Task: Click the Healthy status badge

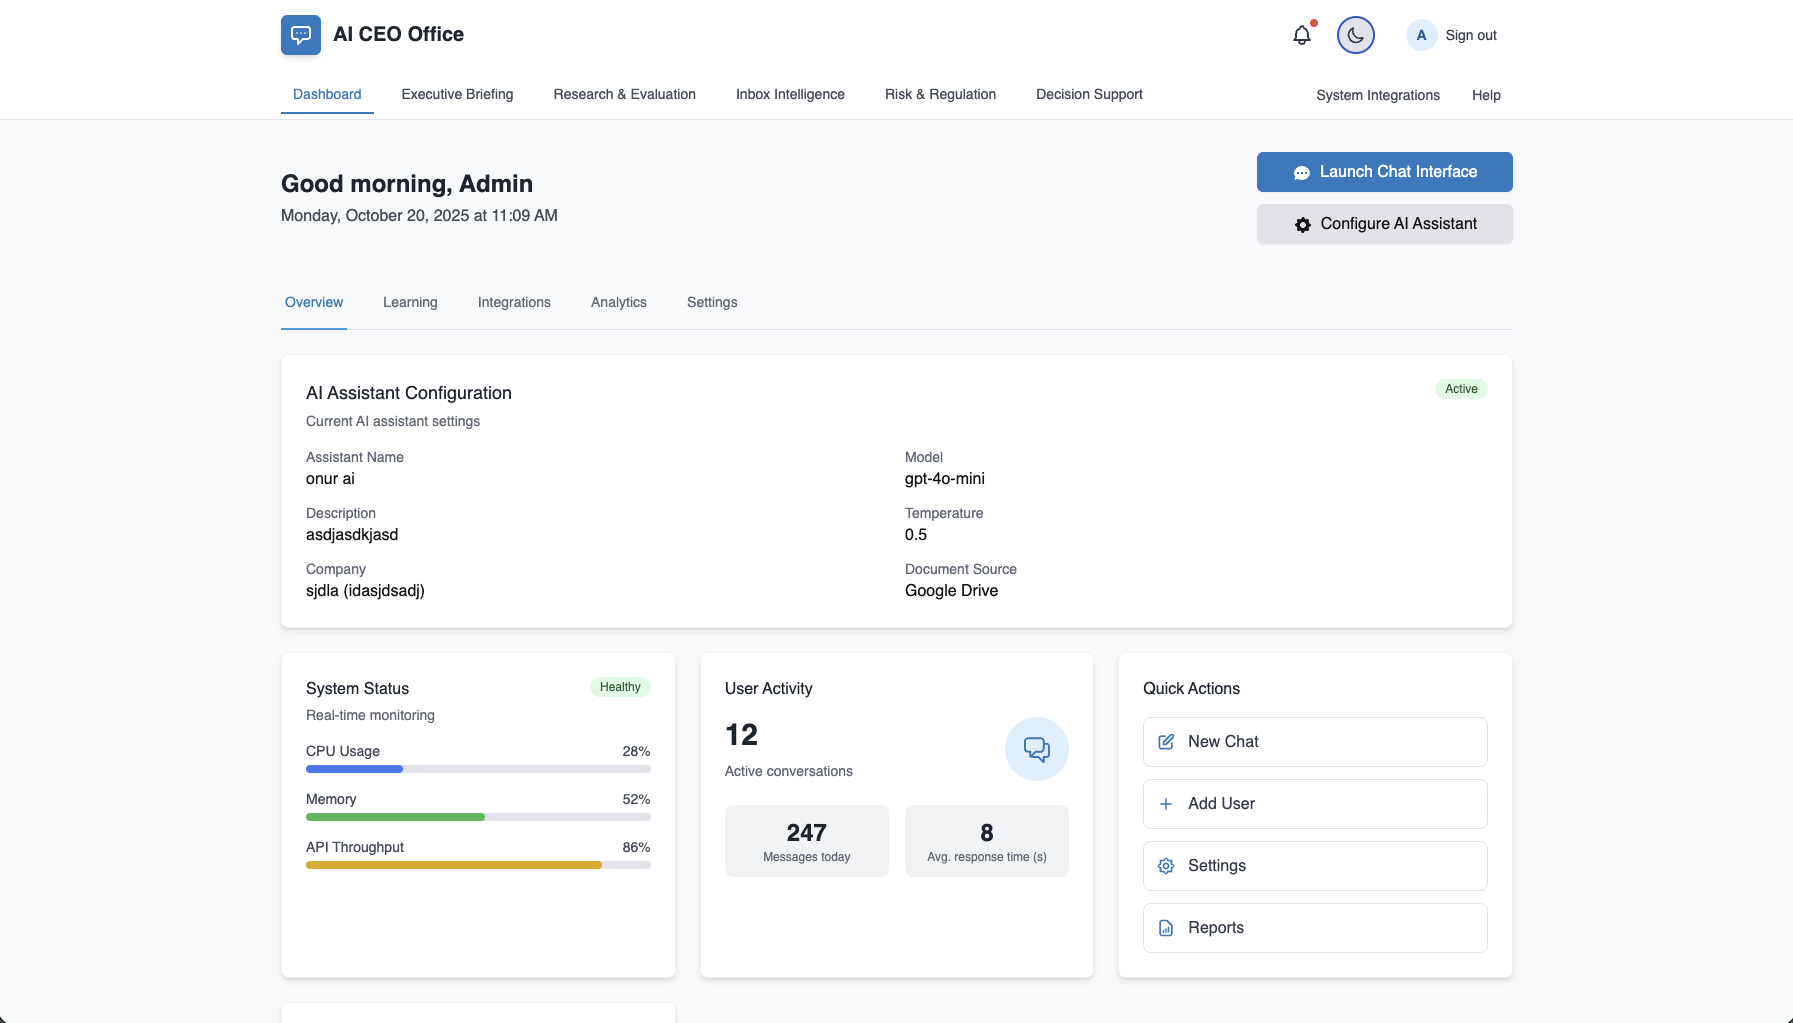Action: [619, 687]
